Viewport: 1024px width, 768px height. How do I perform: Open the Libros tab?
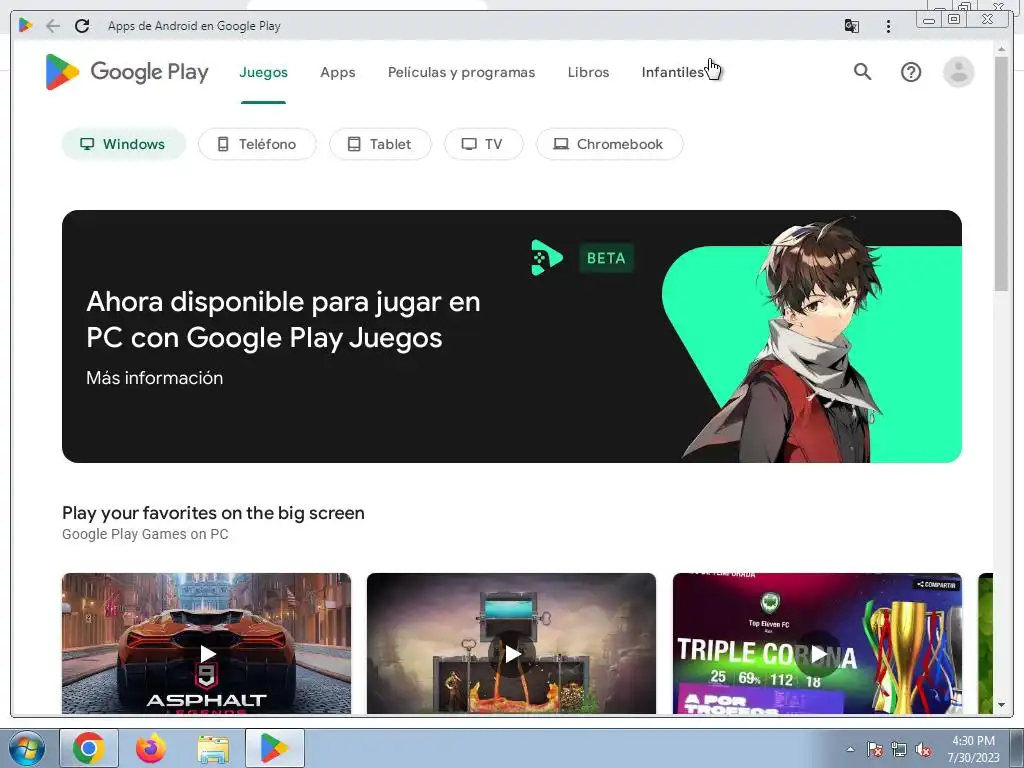(x=588, y=72)
